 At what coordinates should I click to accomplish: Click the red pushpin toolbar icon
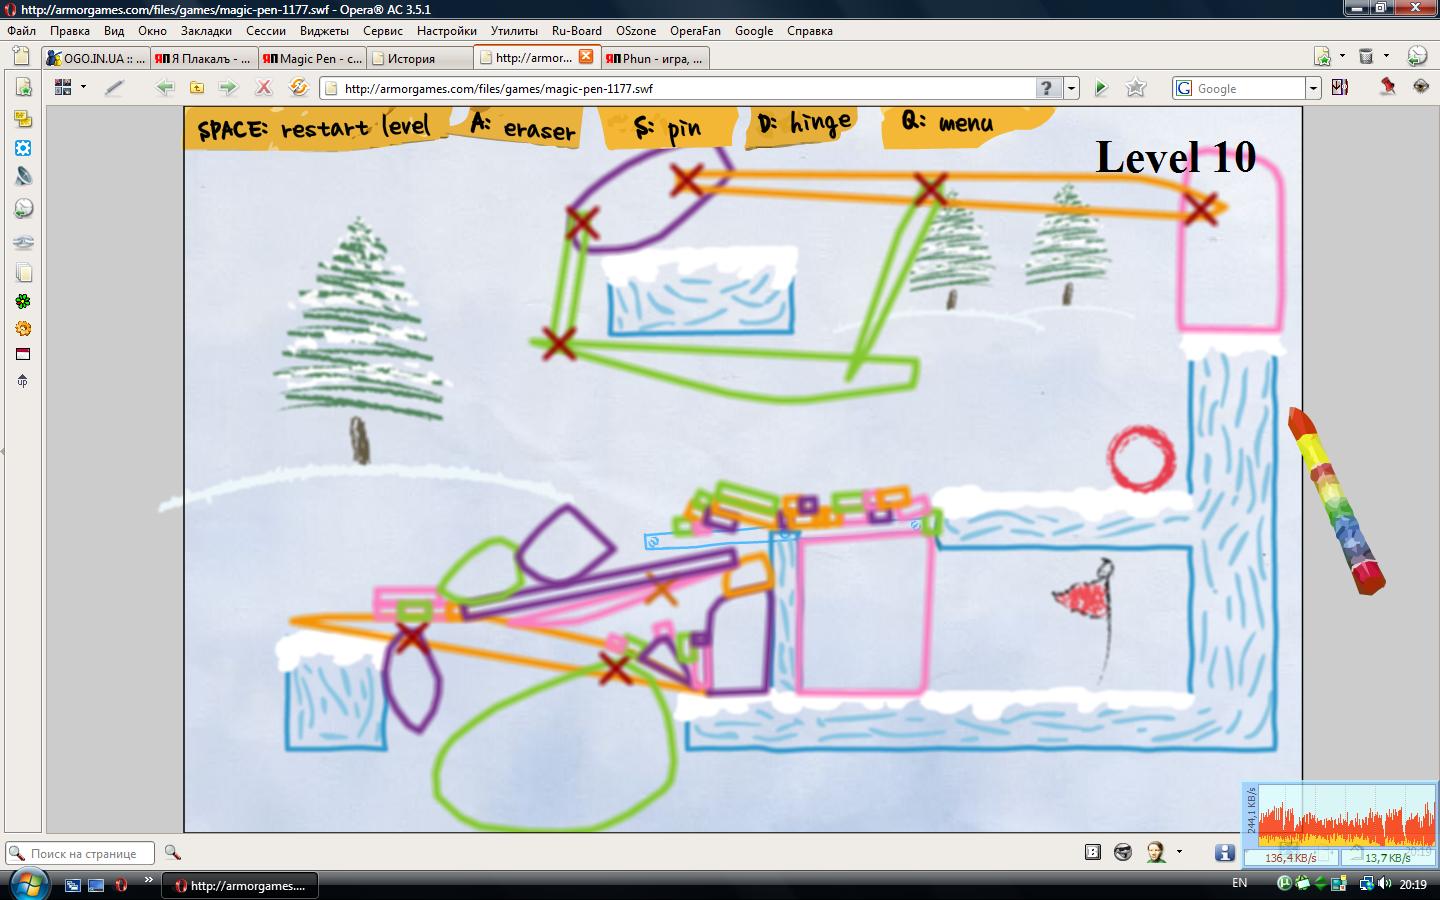coord(1387,87)
